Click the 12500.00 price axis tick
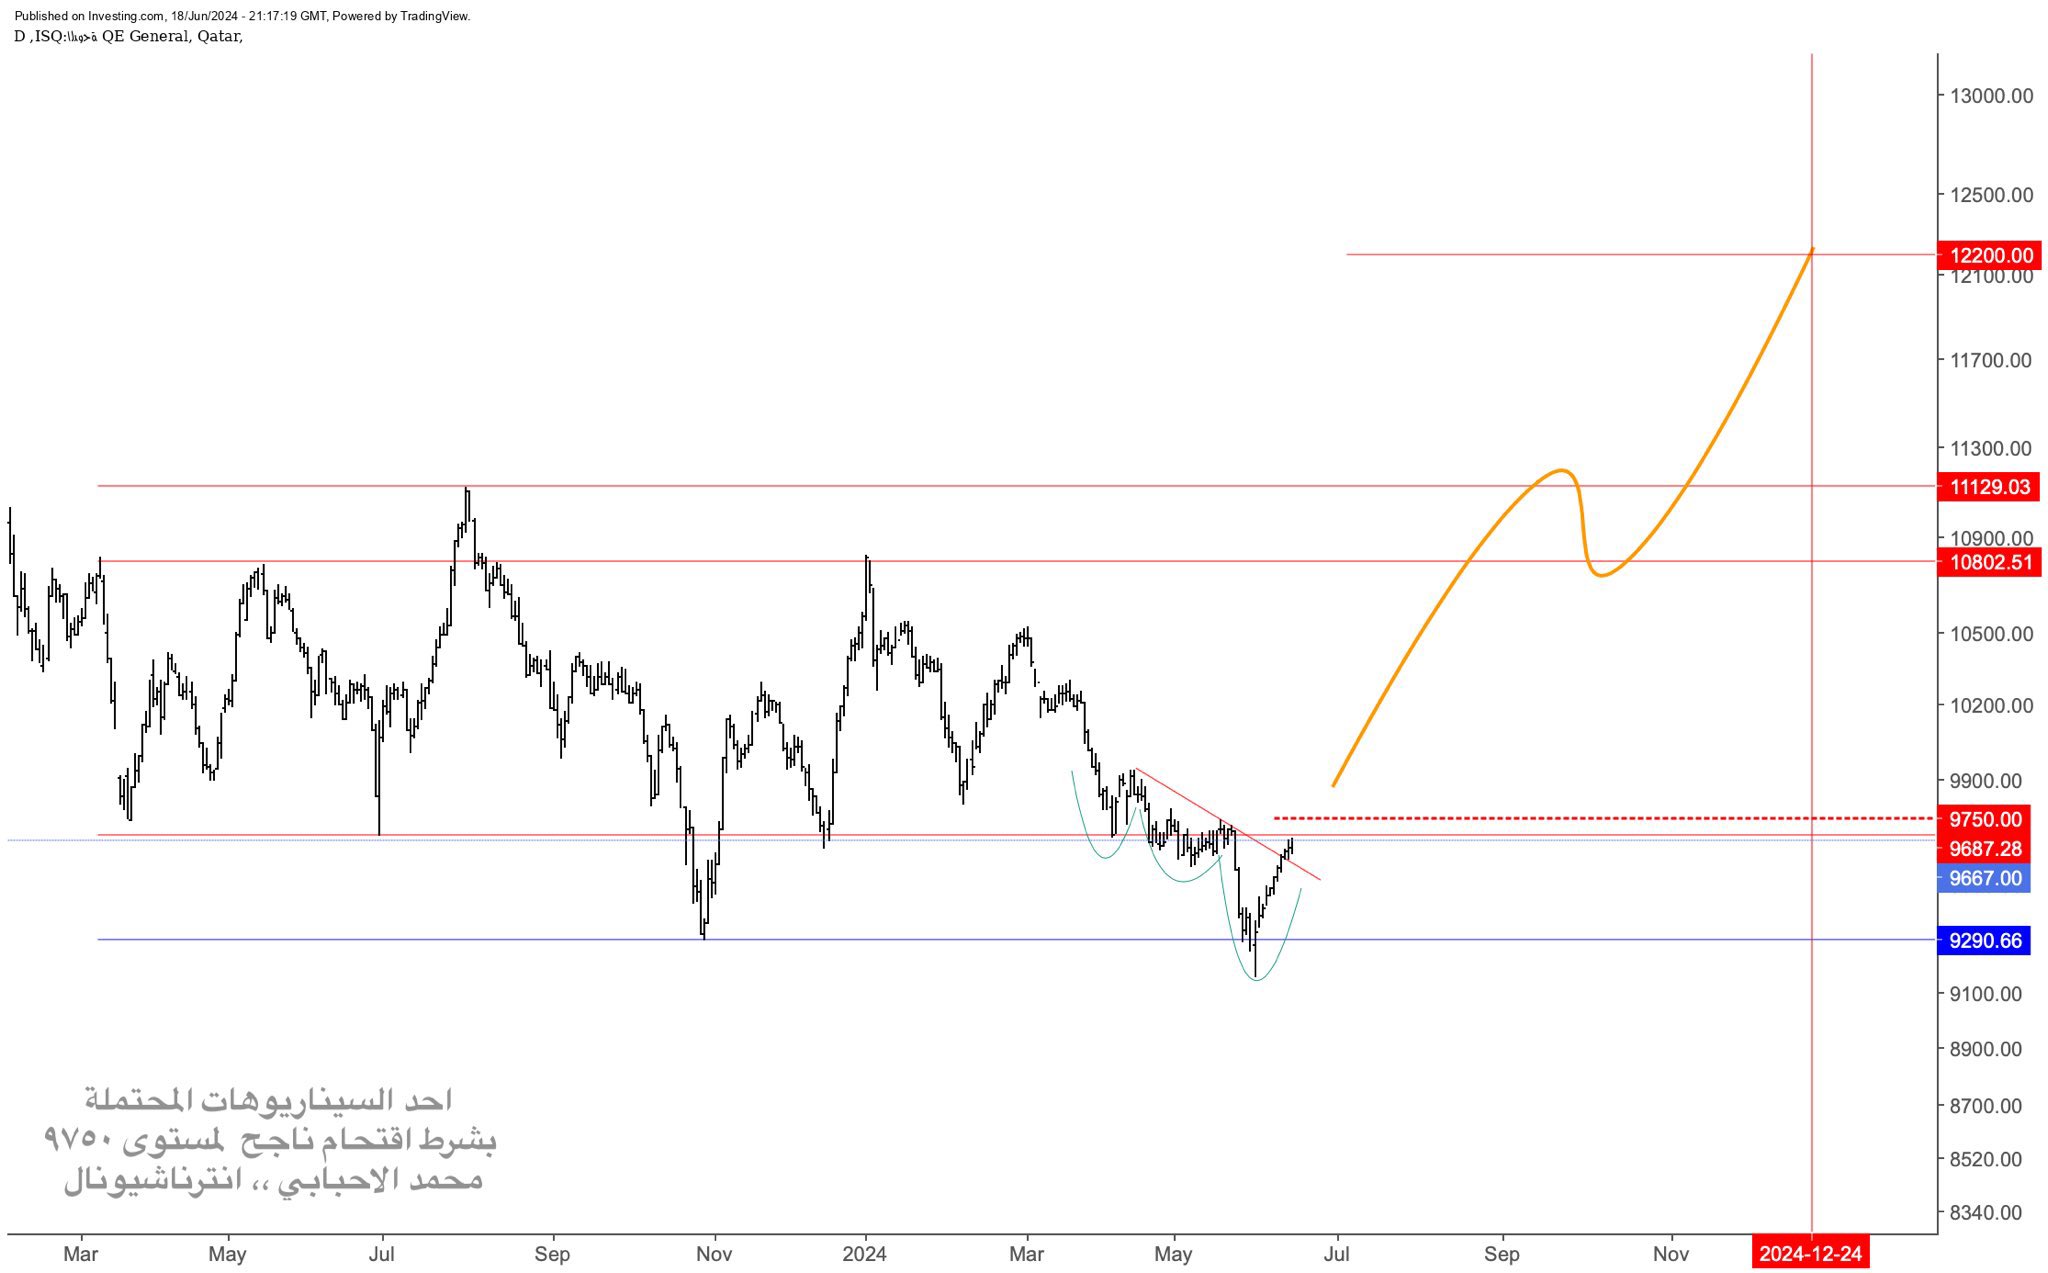Screen dimensions: 2048x1273 pyautogui.click(x=1991, y=195)
